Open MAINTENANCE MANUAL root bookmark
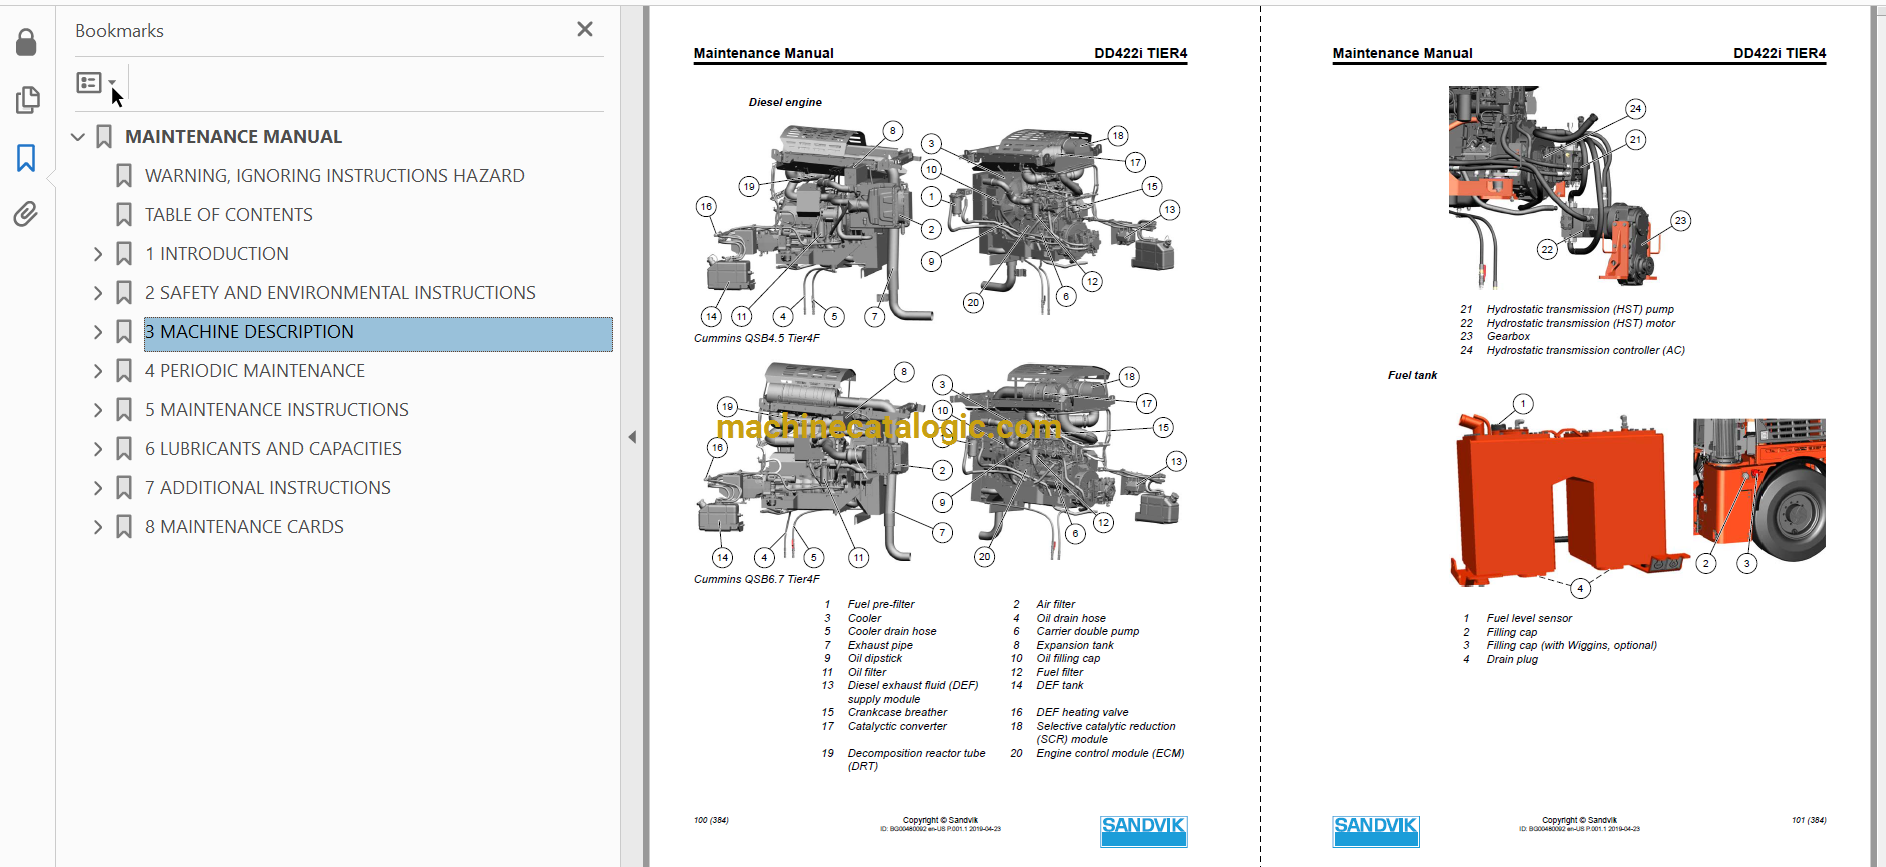Image resolution: width=1886 pixels, height=867 pixels. click(x=233, y=137)
